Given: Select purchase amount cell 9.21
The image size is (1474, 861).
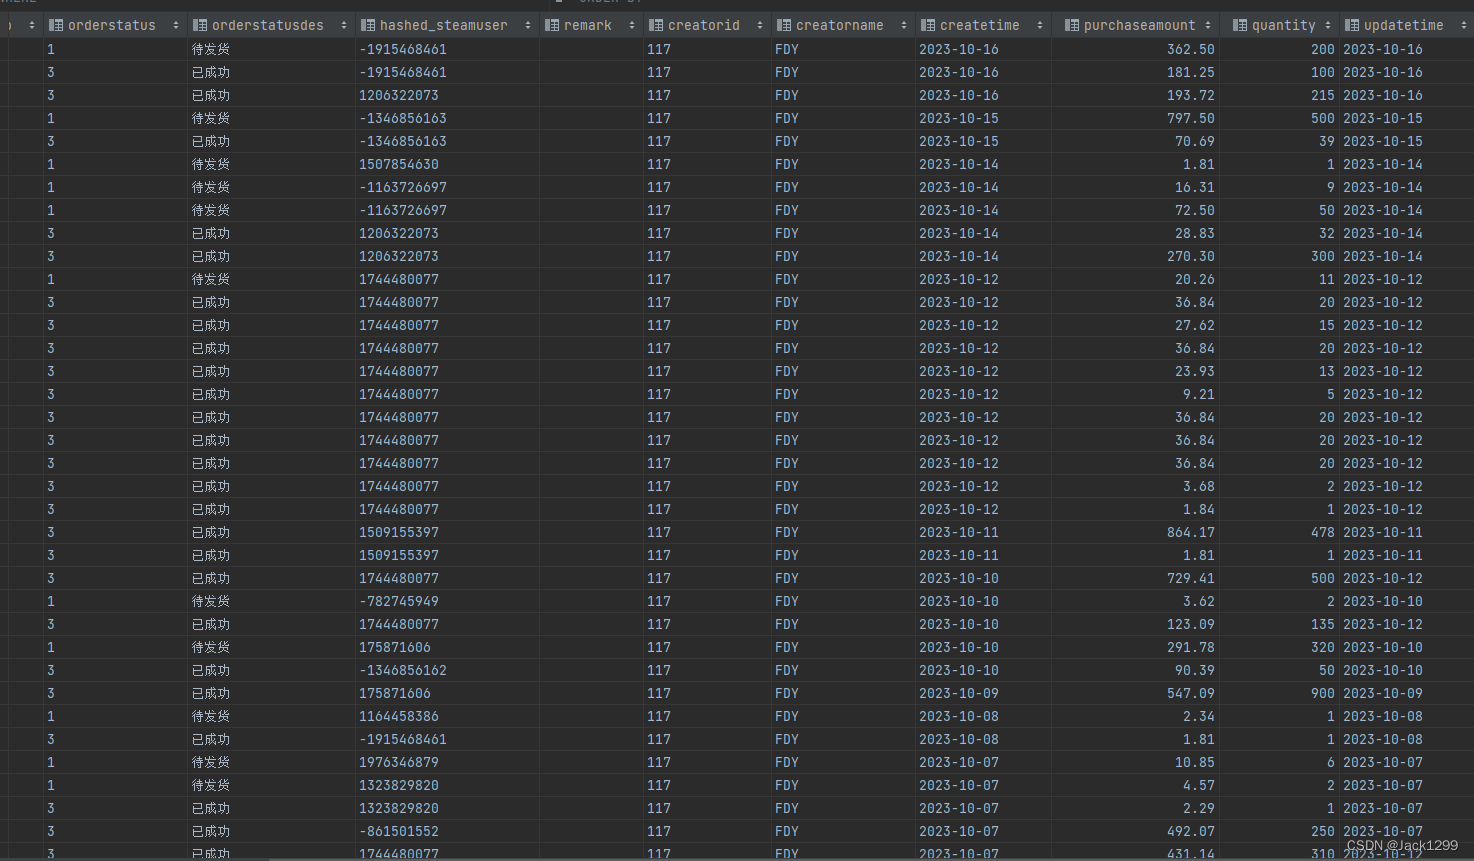Looking at the screenshot, I should [x=1199, y=394].
